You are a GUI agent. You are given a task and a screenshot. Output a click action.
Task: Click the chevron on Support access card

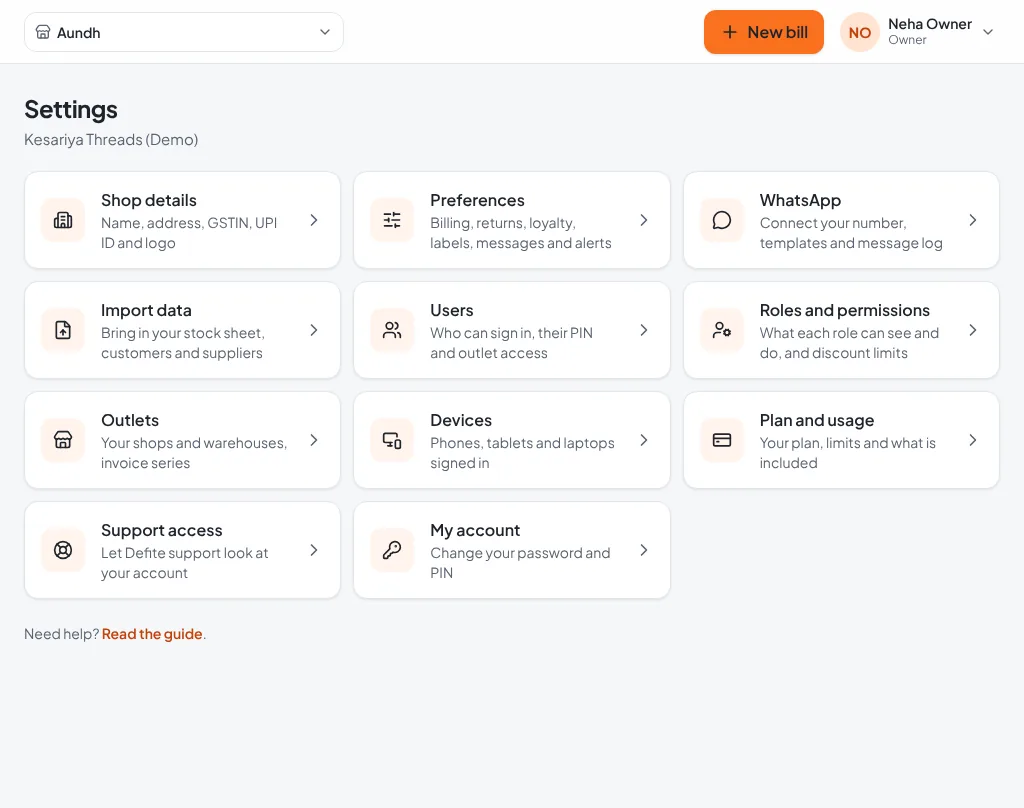(x=314, y=550)
